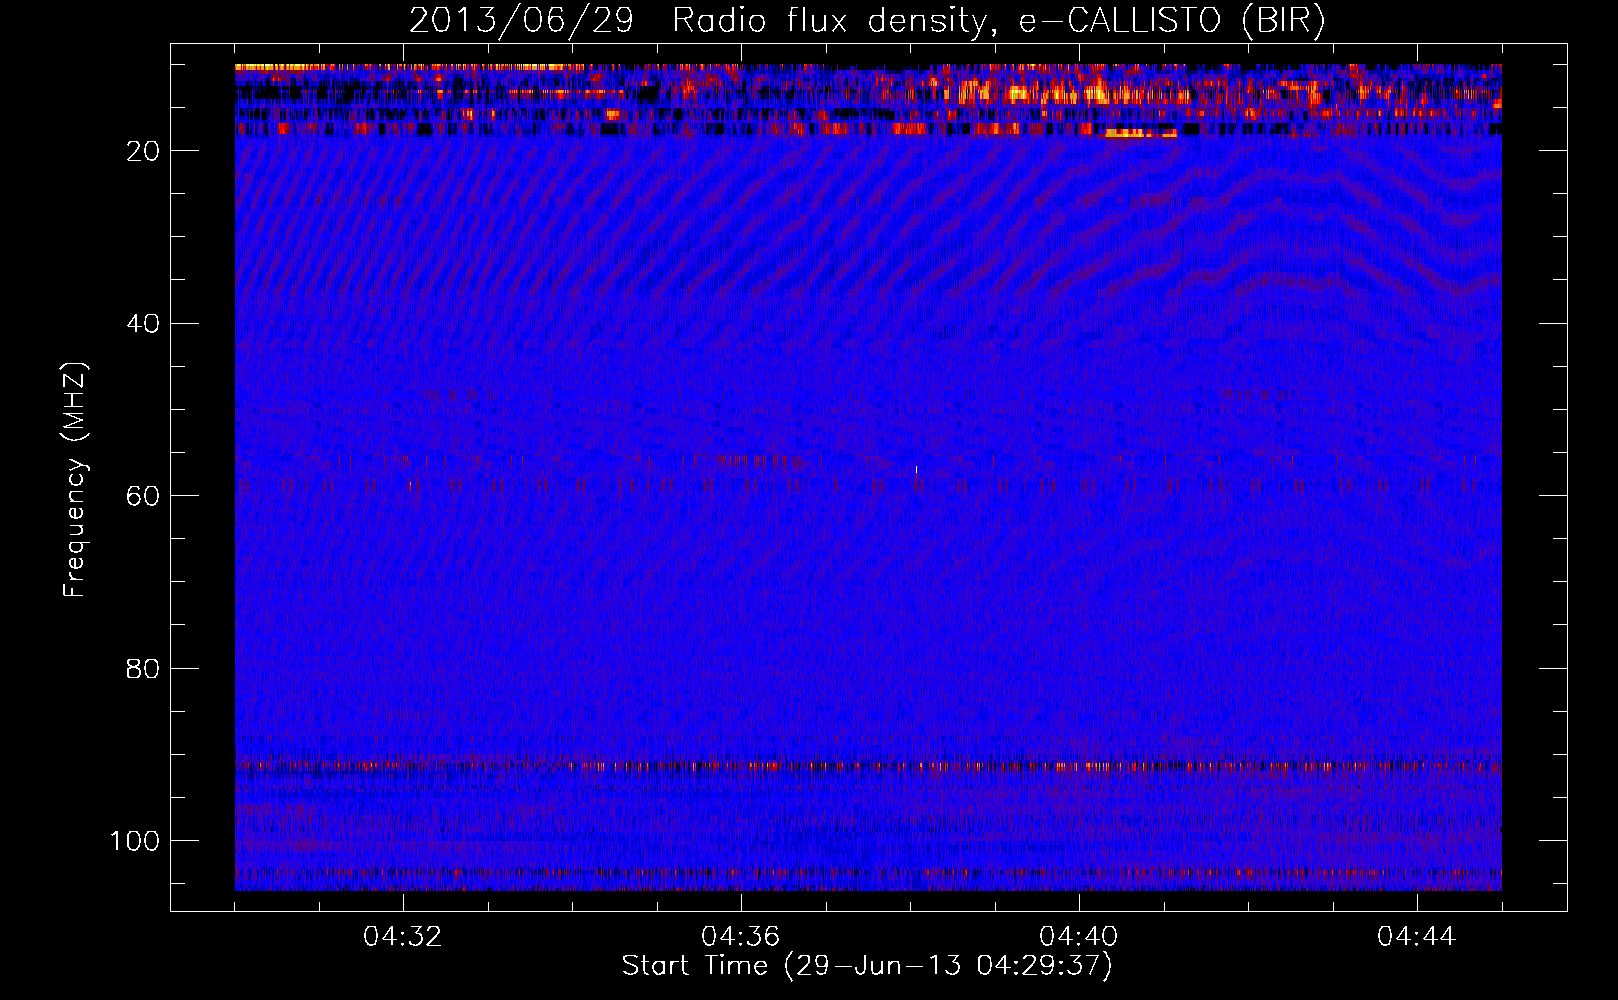Click the '20' frequency tick label

143,150
